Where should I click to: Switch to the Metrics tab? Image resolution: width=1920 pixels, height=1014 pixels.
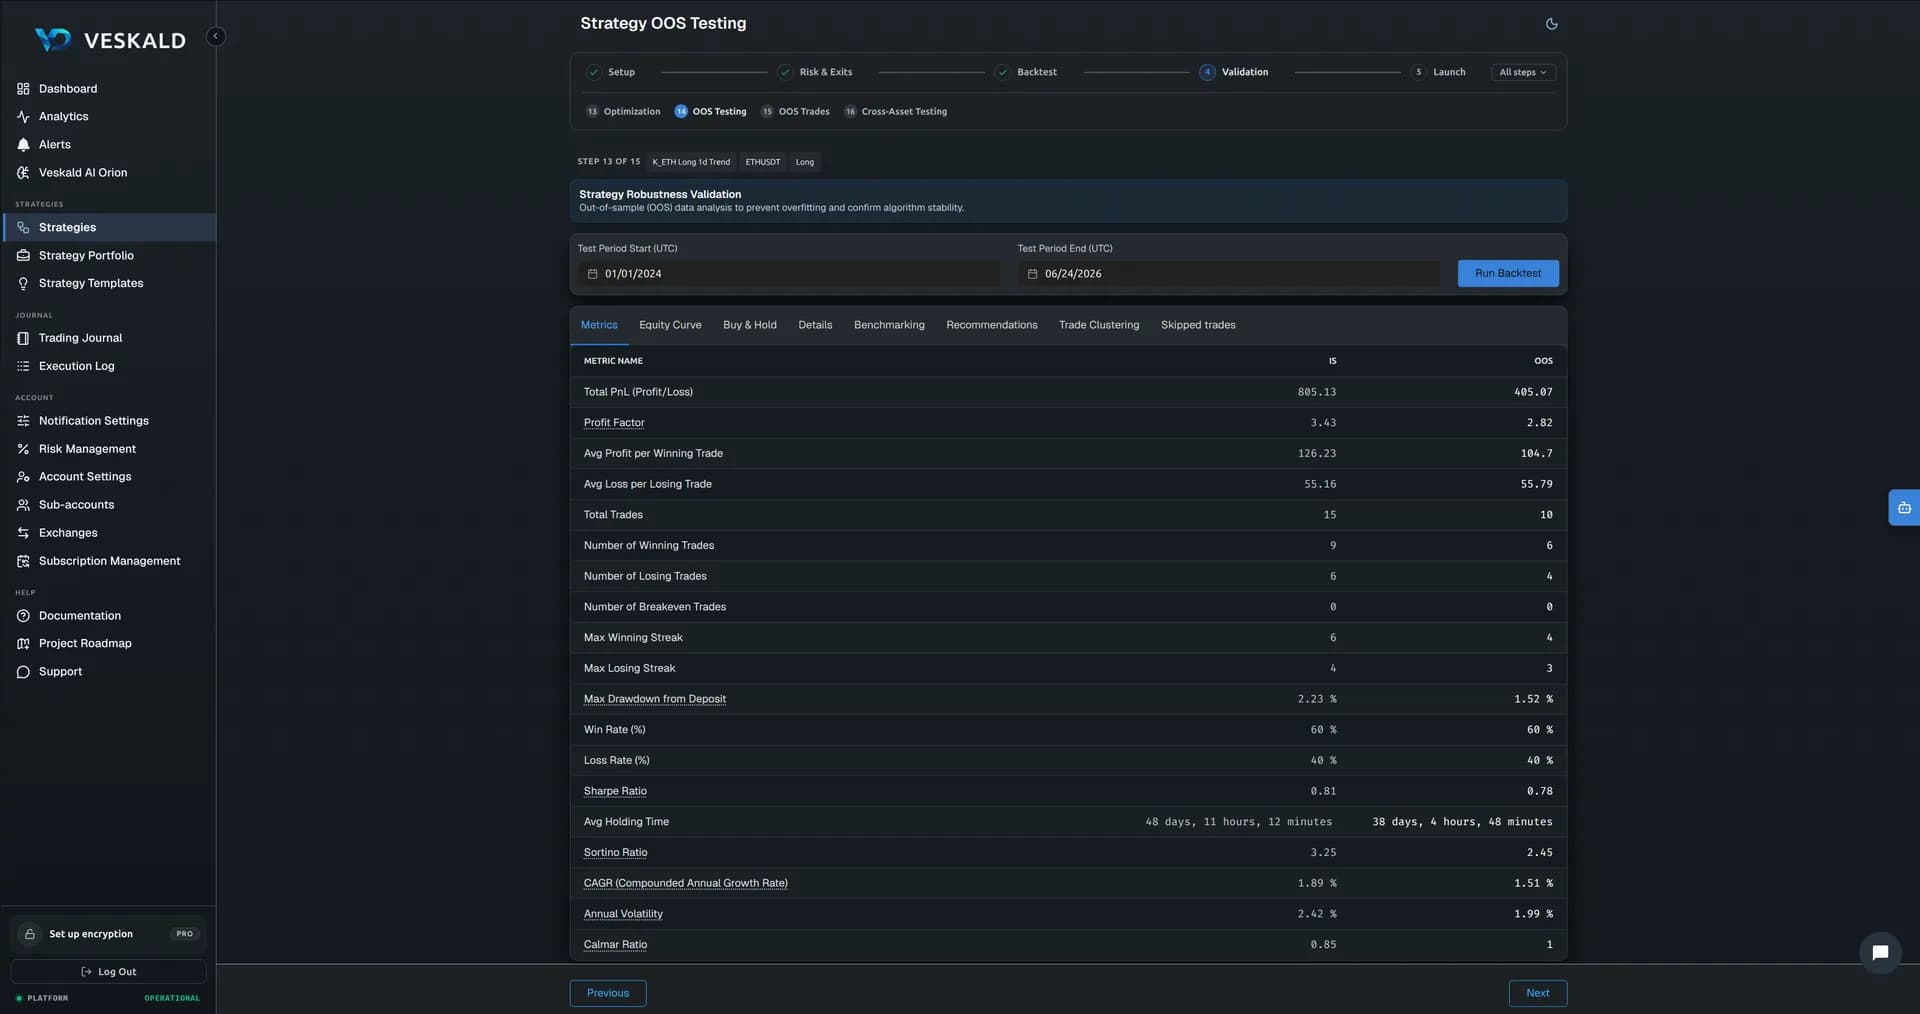599,325
